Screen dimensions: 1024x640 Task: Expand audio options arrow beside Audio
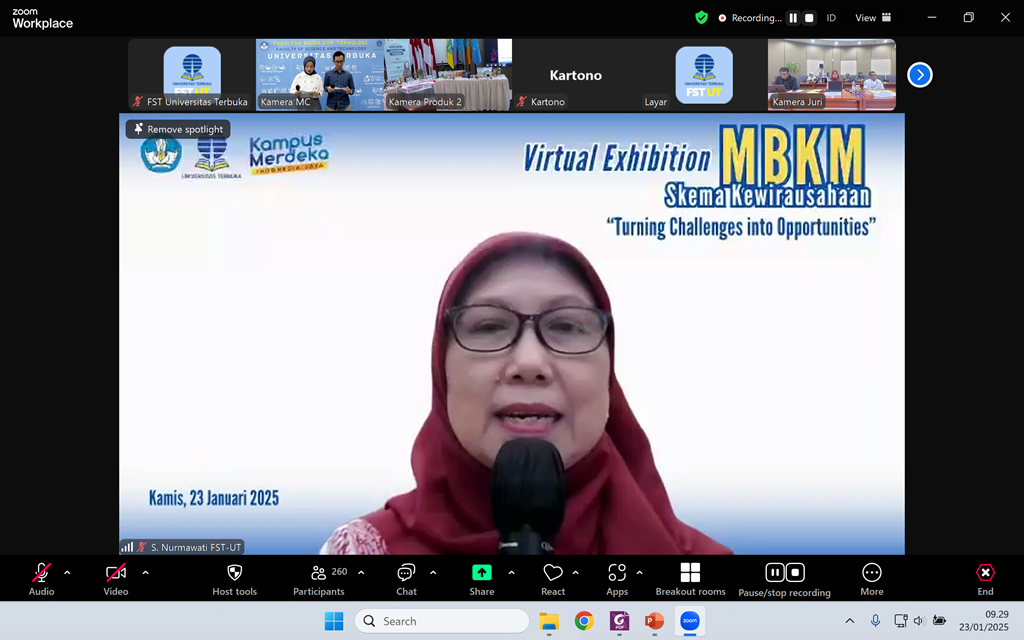[67, 573]
